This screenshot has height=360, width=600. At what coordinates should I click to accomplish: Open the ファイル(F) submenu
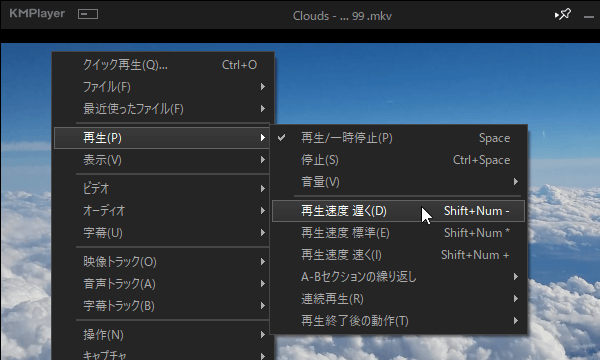click(163, 87)
